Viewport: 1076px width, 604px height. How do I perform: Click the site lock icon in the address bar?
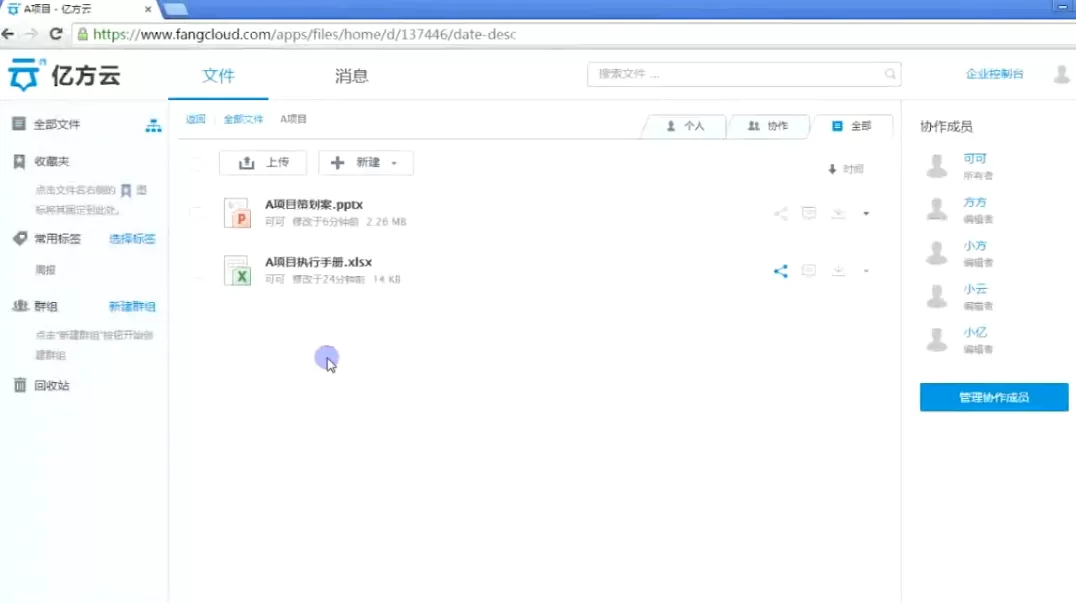click(x=82, y=34)
